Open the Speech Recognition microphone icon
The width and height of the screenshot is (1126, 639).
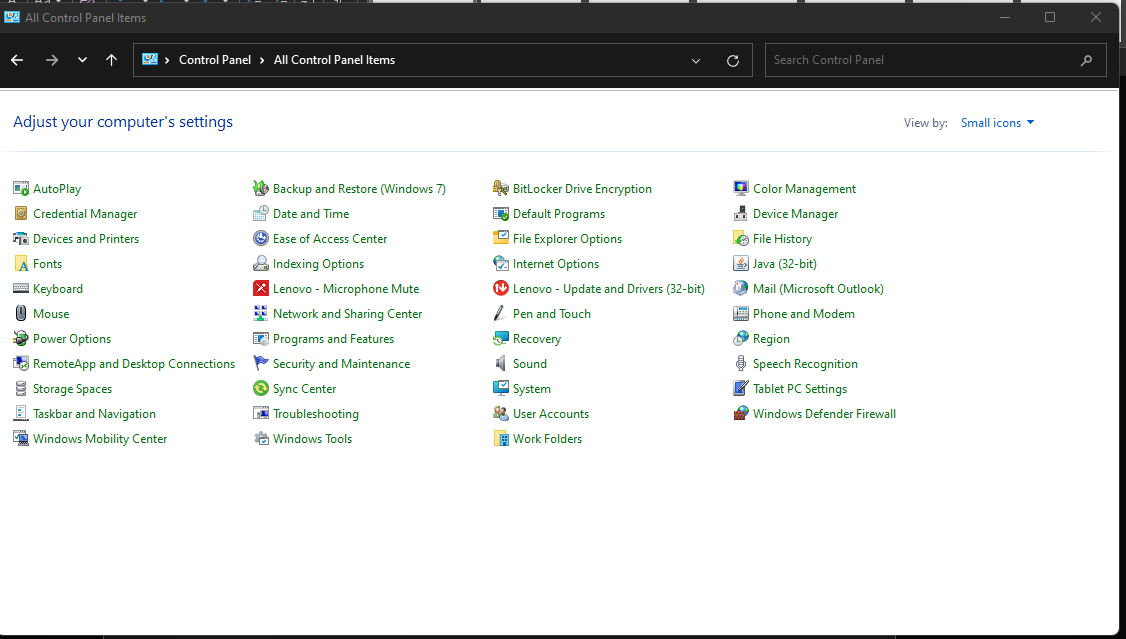[740, 364]
